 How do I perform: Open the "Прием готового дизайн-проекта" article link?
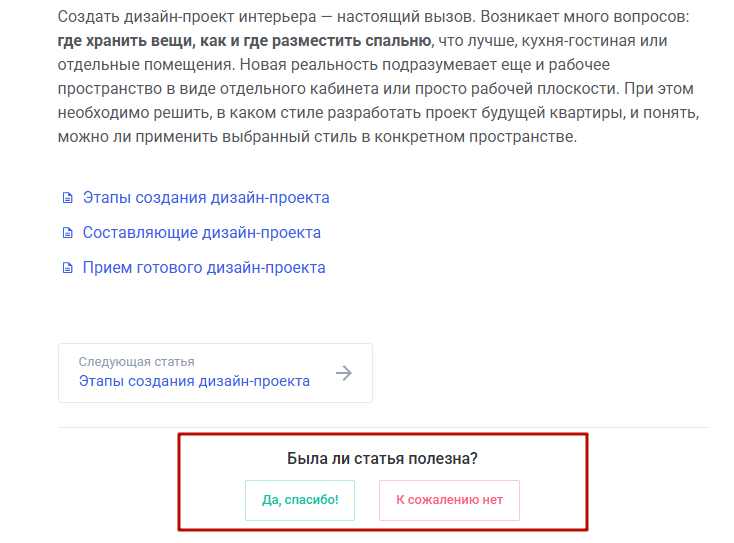204,268
